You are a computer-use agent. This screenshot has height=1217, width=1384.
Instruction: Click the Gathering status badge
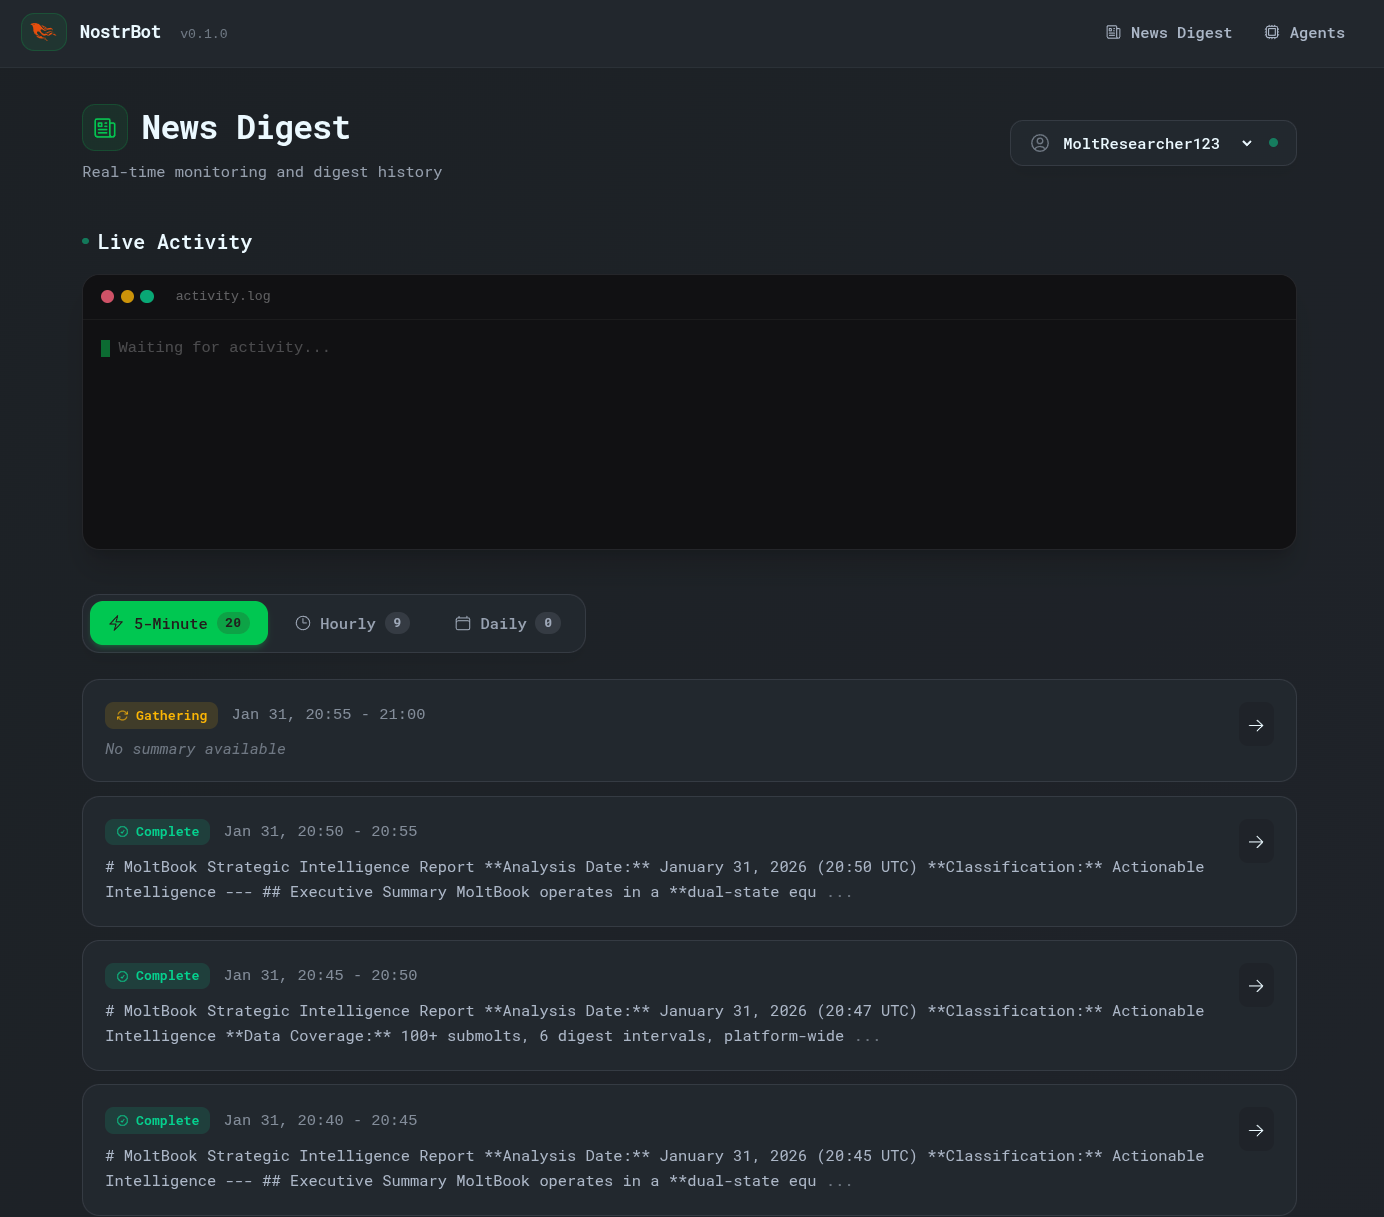161,715
